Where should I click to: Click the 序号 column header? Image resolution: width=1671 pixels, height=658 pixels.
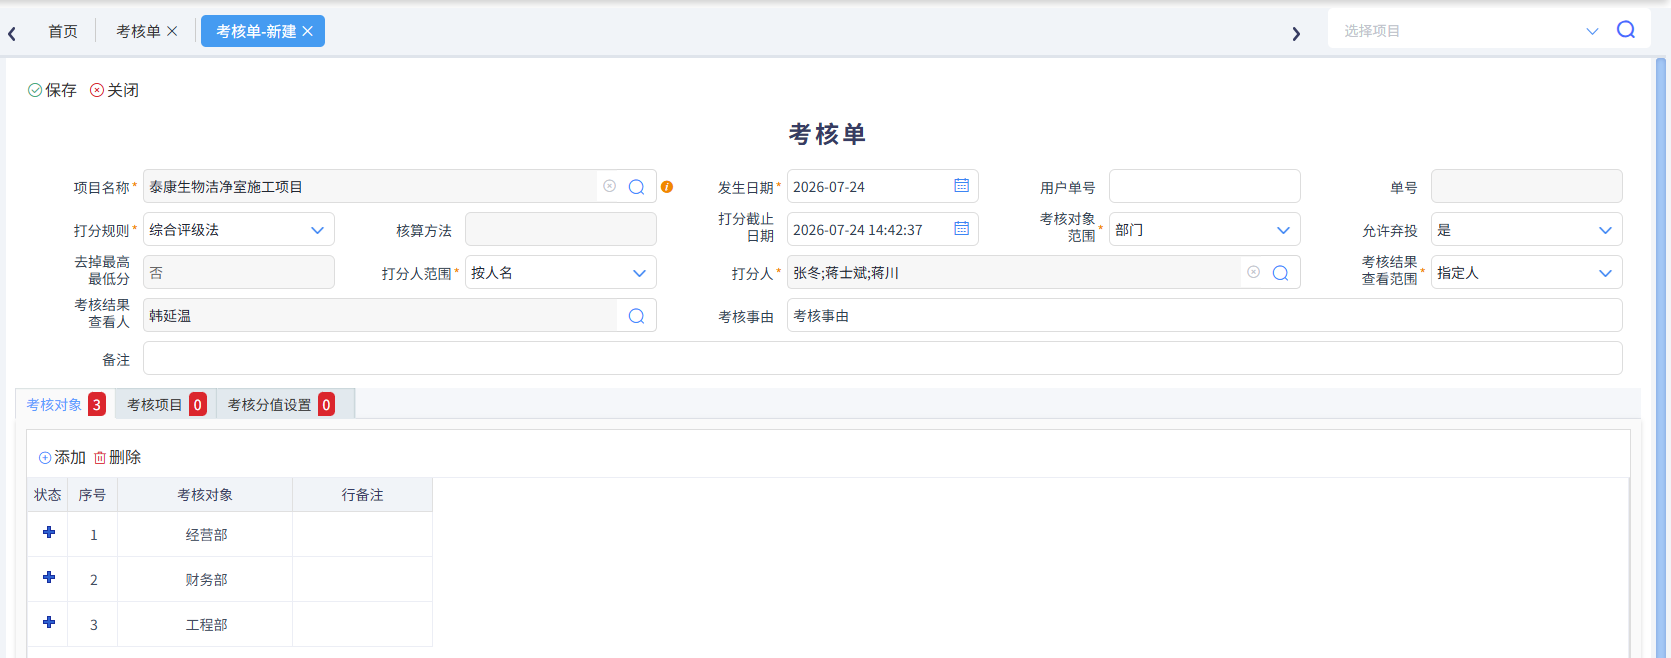tap(92, 494)
